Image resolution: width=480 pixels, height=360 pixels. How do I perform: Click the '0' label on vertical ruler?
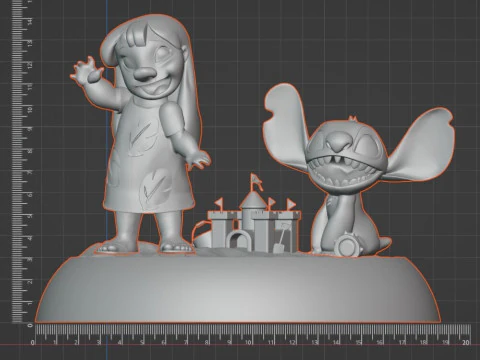pyautogui.click(x=30, y=325)
